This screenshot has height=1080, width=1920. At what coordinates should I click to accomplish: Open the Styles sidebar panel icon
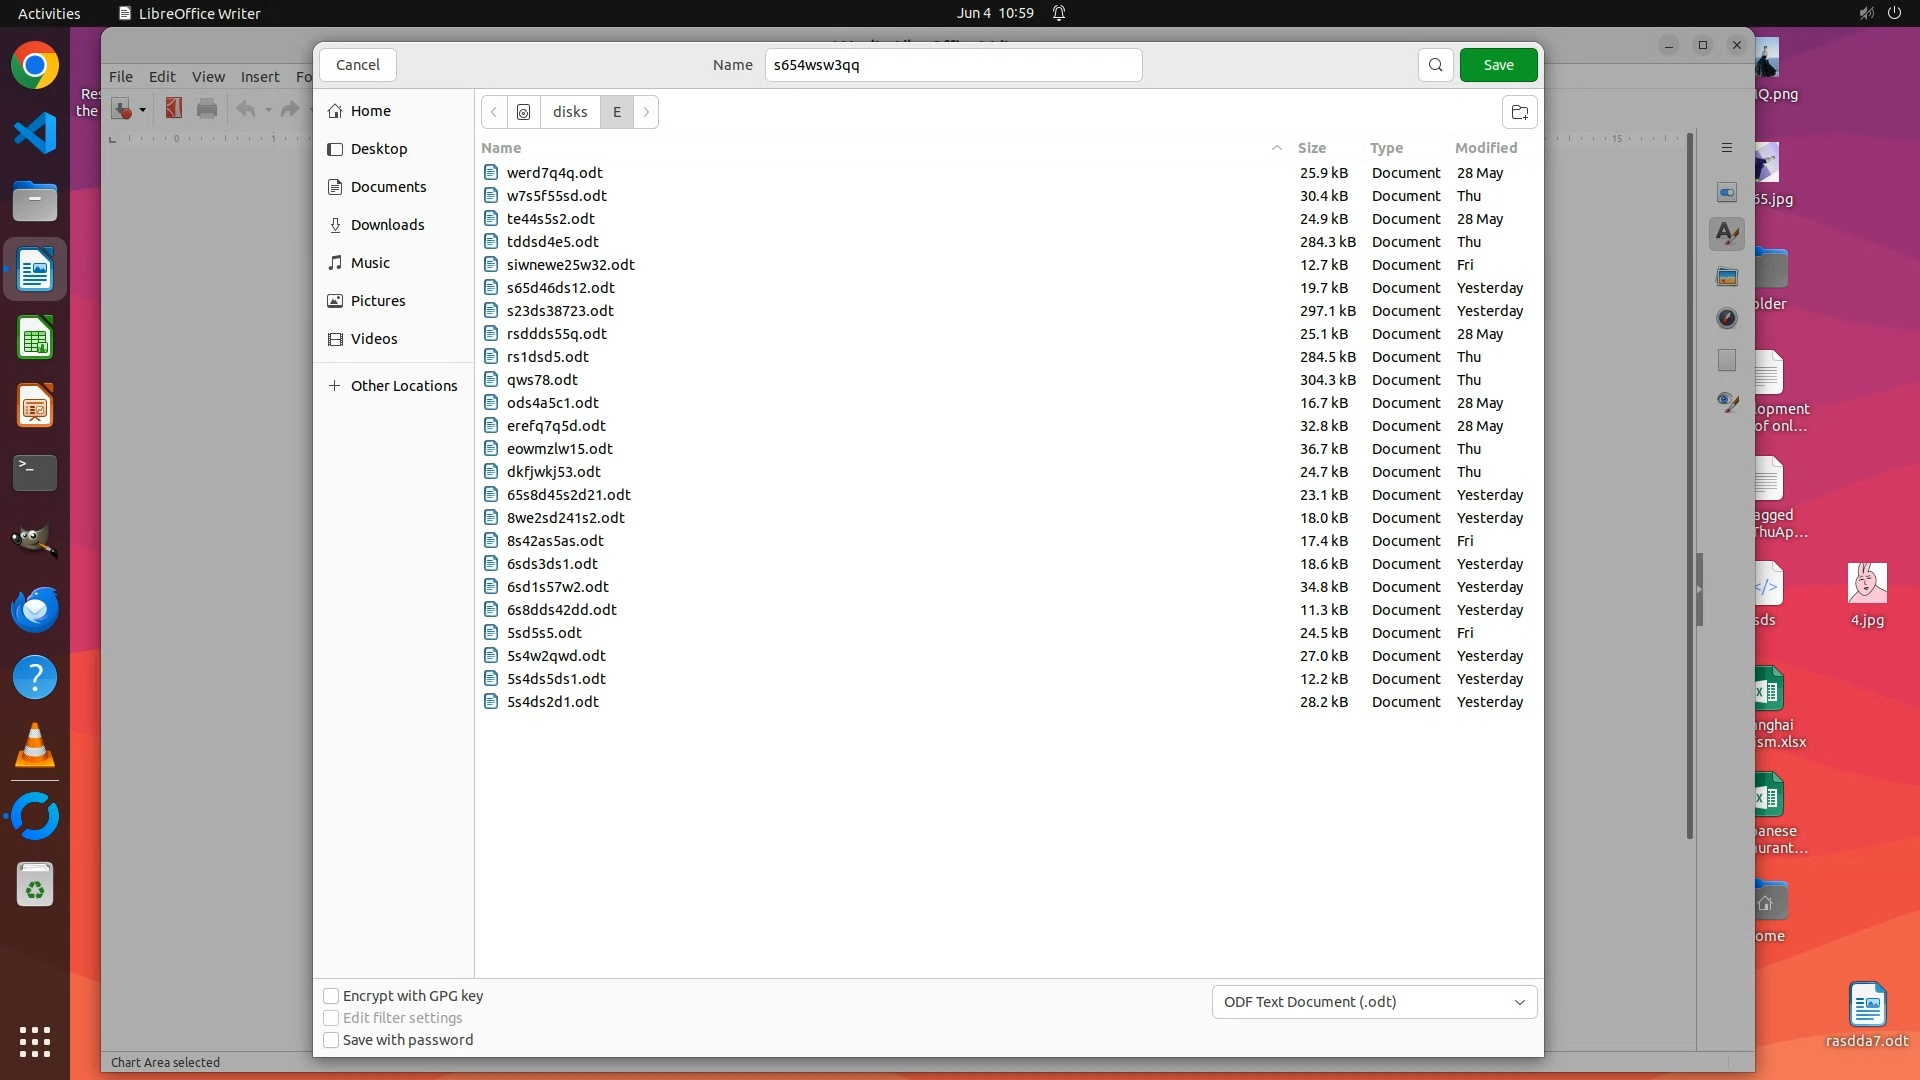1726,234
